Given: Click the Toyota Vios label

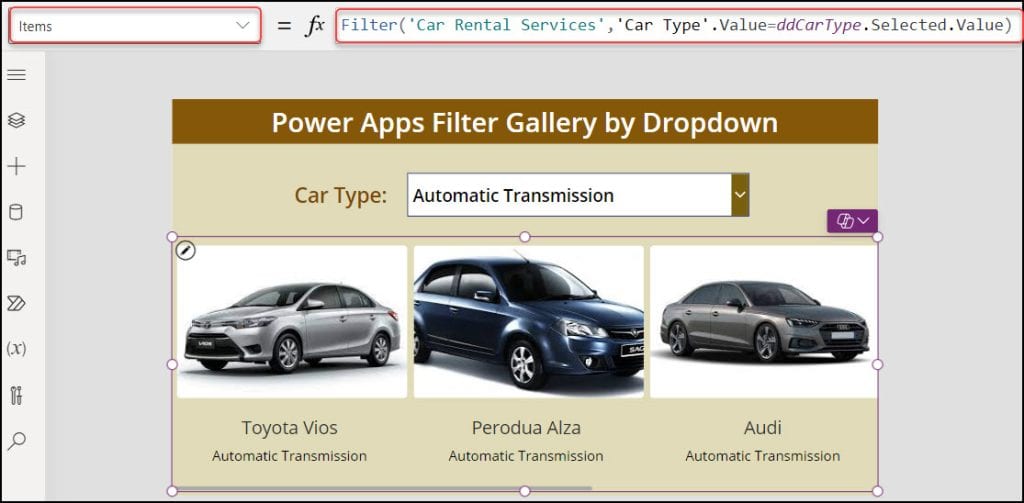Looking at the screenshot, I should click(290, 428).
